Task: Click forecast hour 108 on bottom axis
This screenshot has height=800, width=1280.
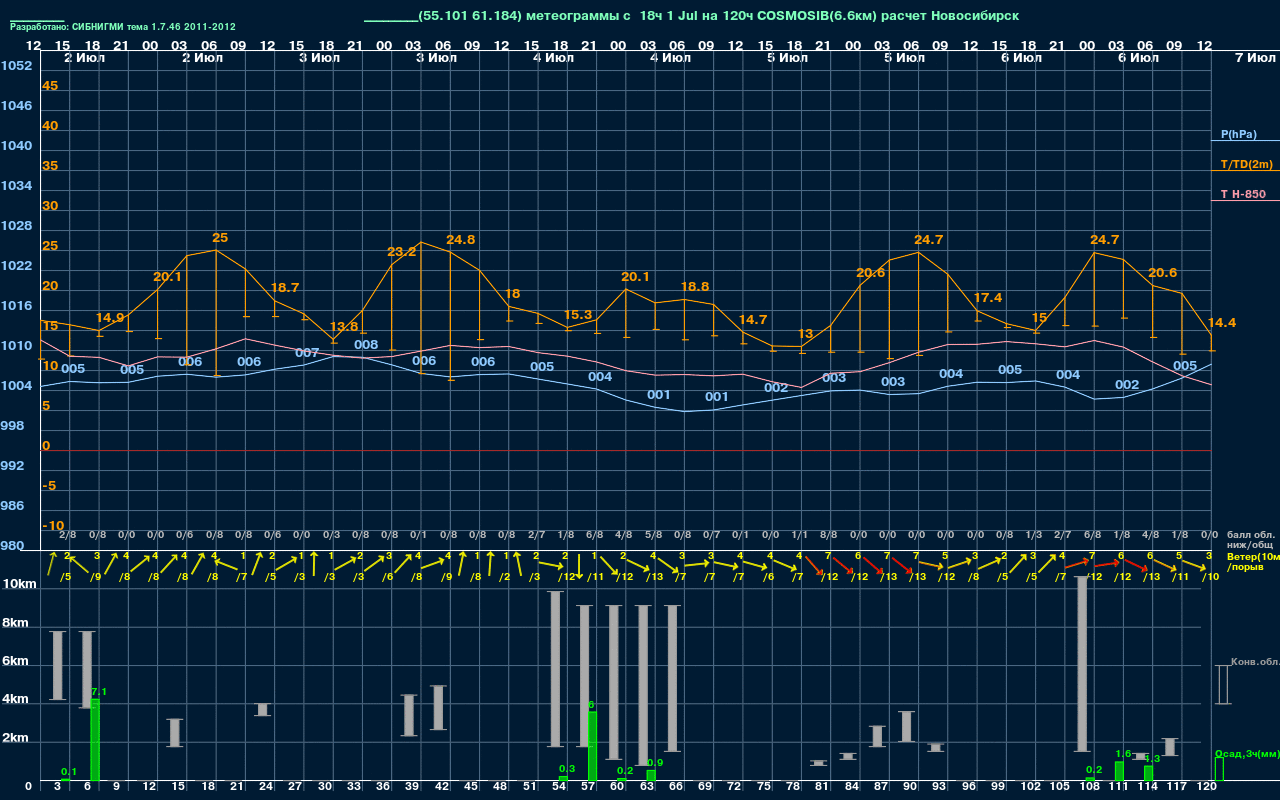Action: pyautogui.click(x=1090, y=788)
